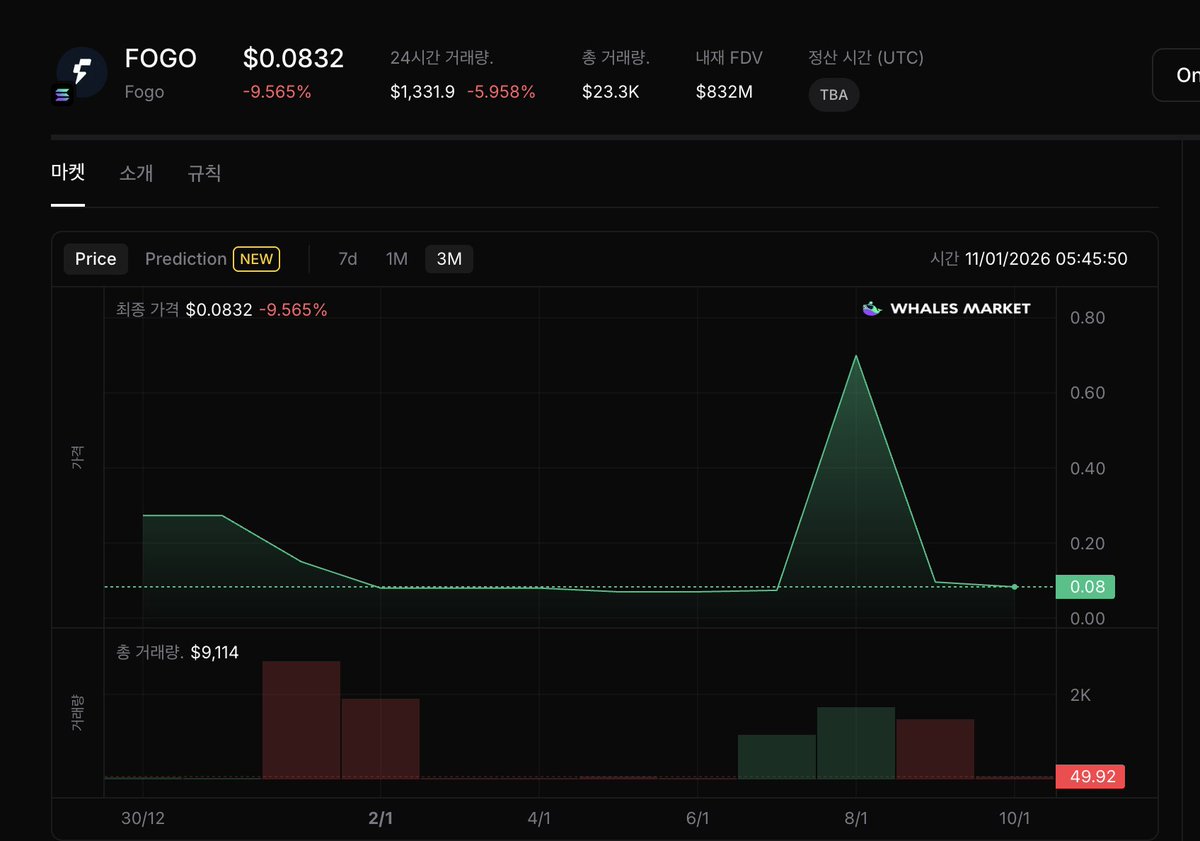Select the Price chart view

(x=95, y=258)
